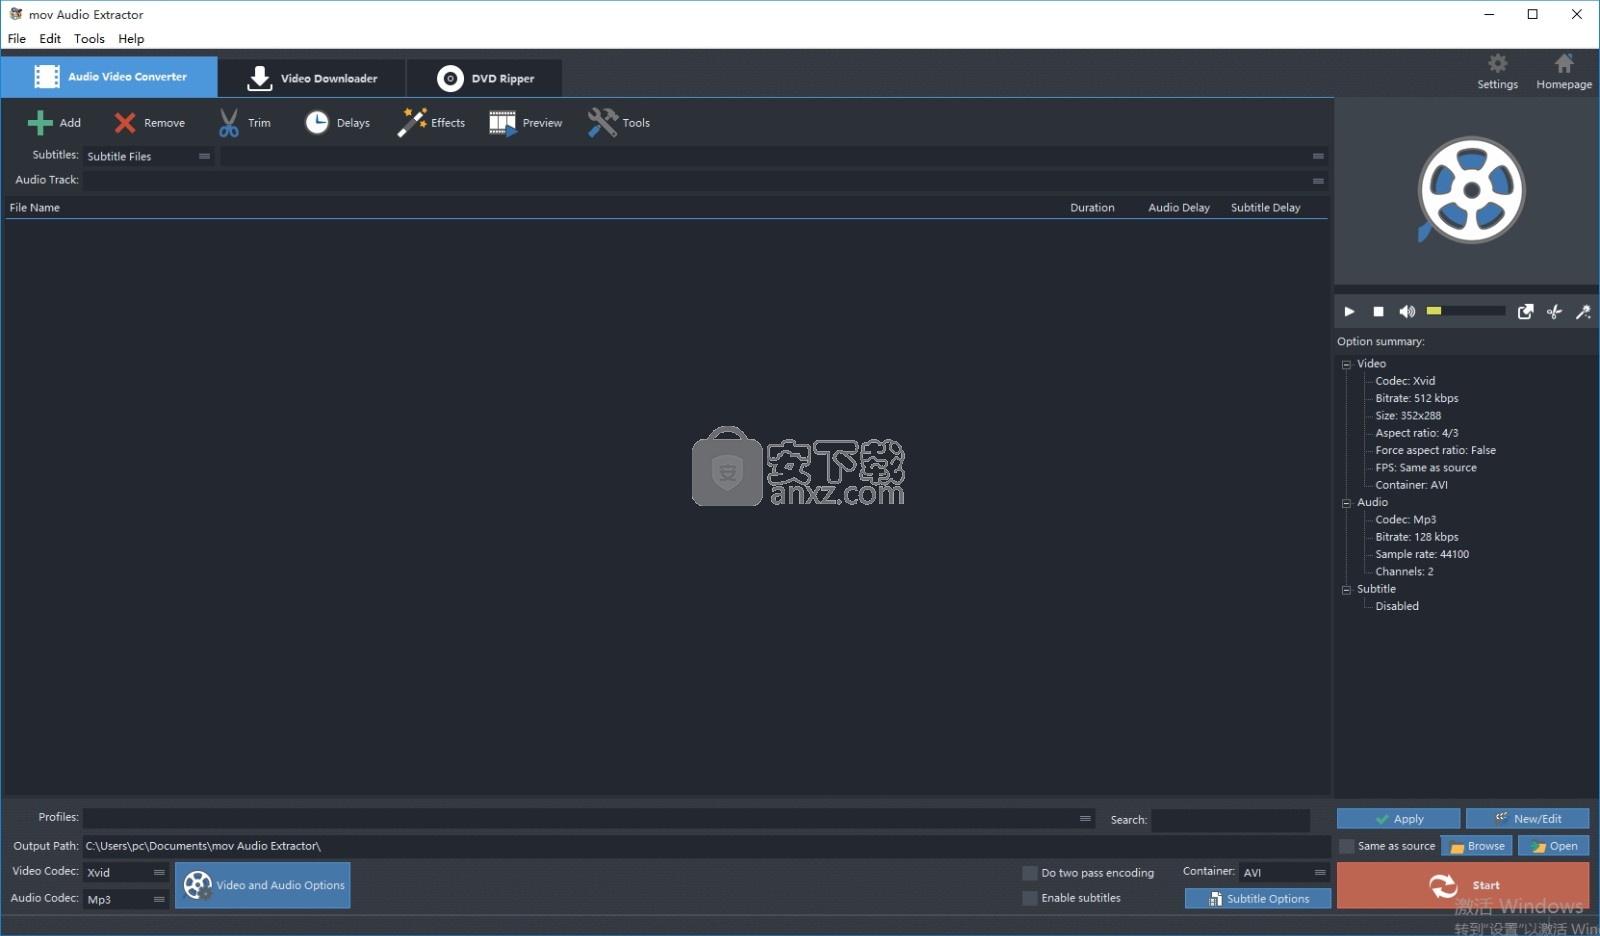Open Subtitle Files dropdown
The image size is (1600, 936).
pos(148,156)
